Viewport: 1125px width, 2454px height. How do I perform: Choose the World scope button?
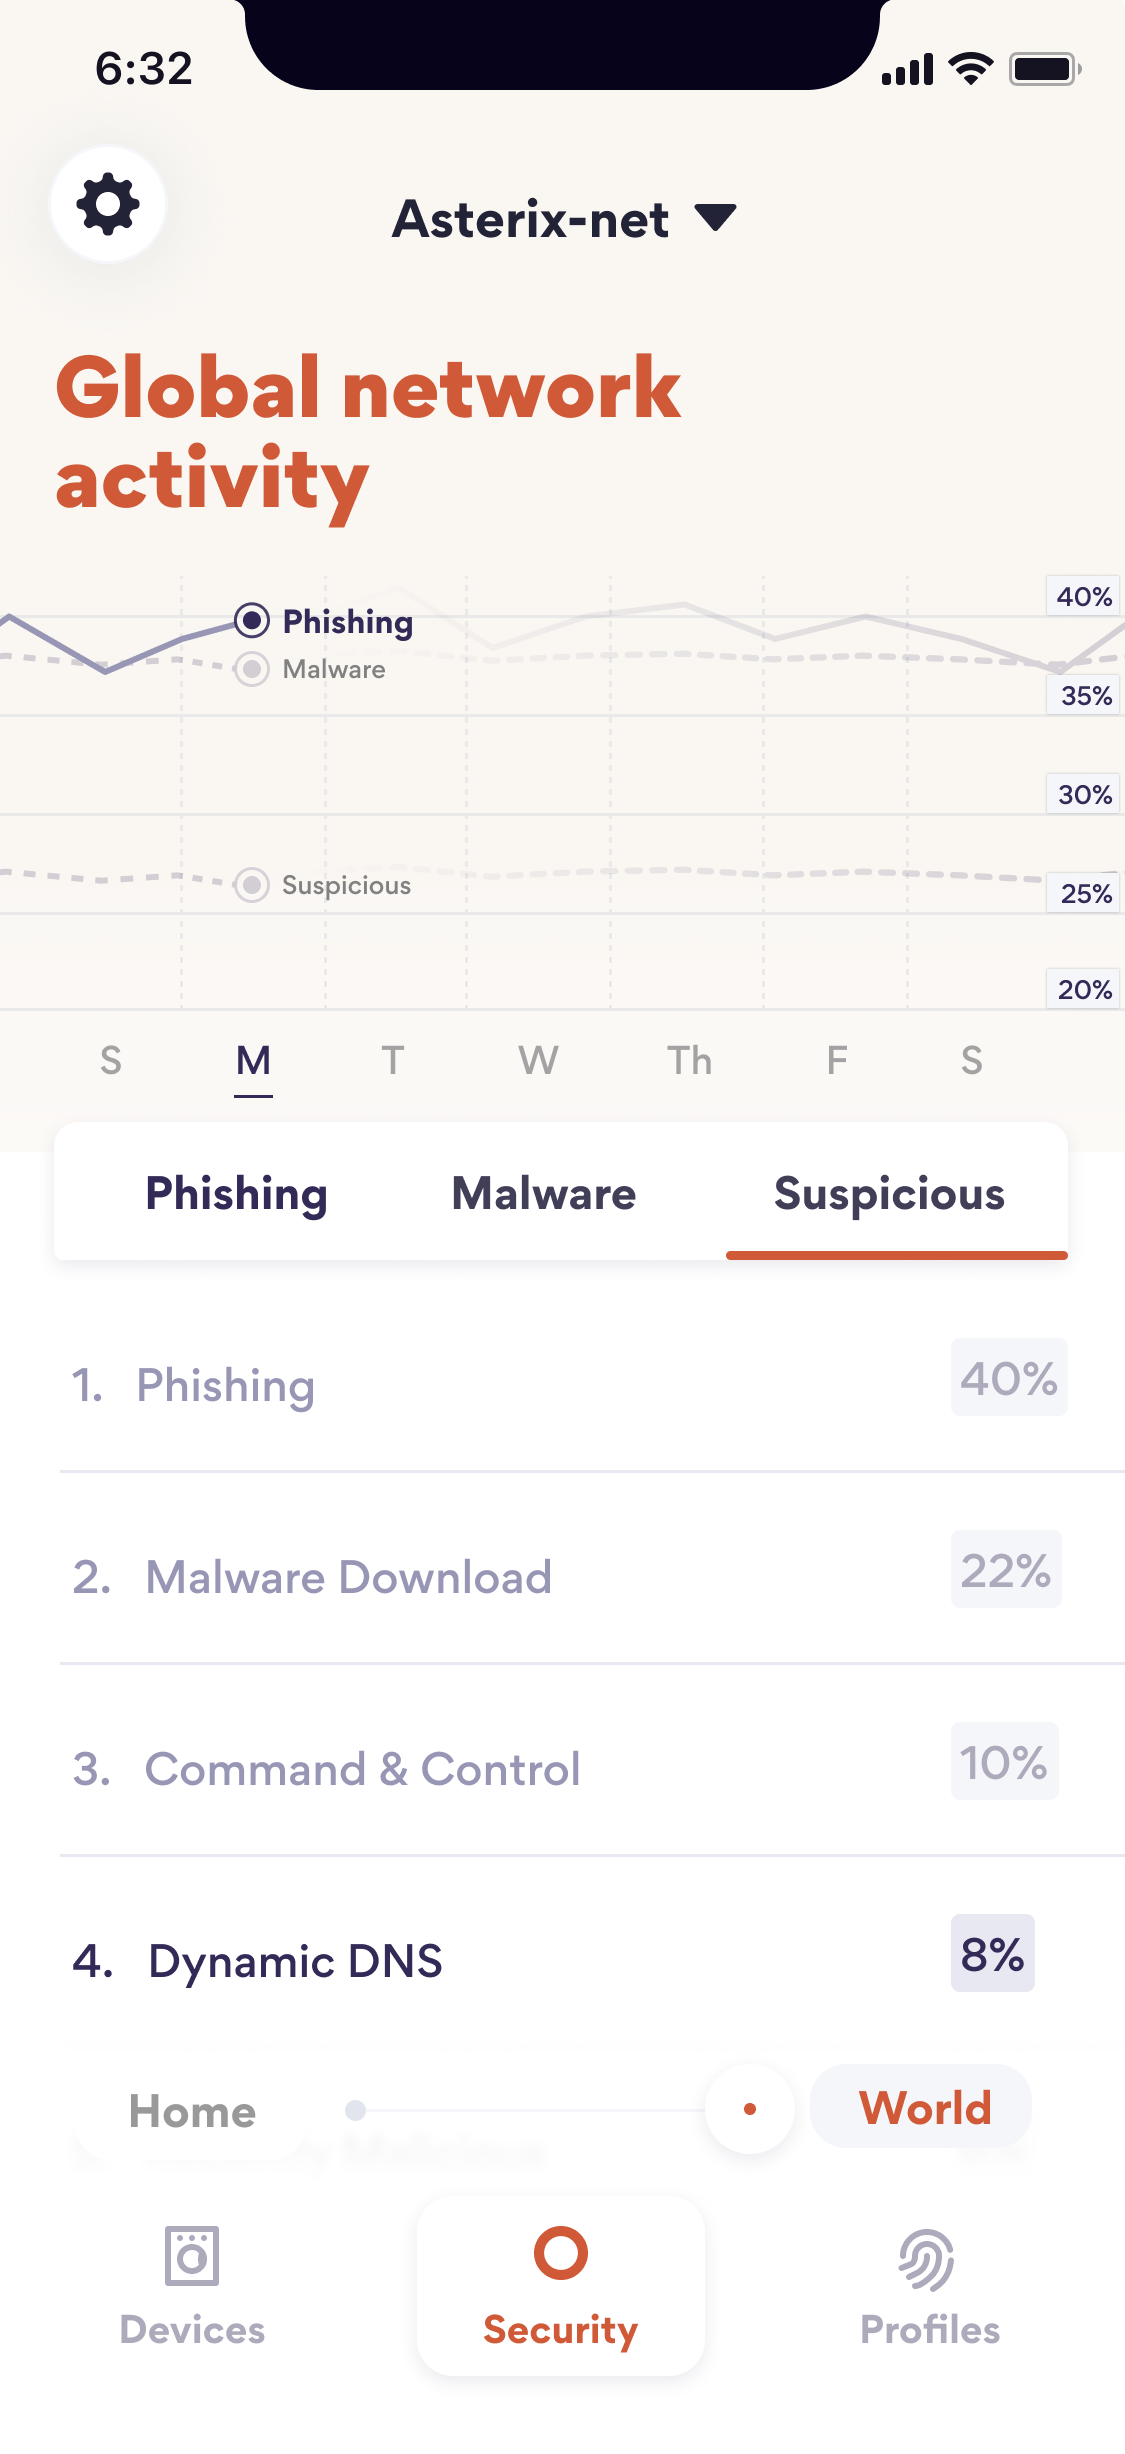coord(924,2108)
